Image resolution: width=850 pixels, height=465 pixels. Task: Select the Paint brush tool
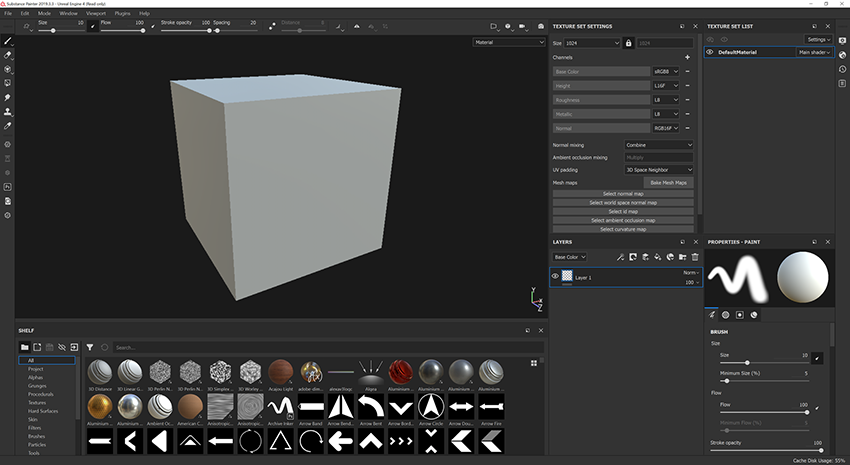[x=8, y=41]
